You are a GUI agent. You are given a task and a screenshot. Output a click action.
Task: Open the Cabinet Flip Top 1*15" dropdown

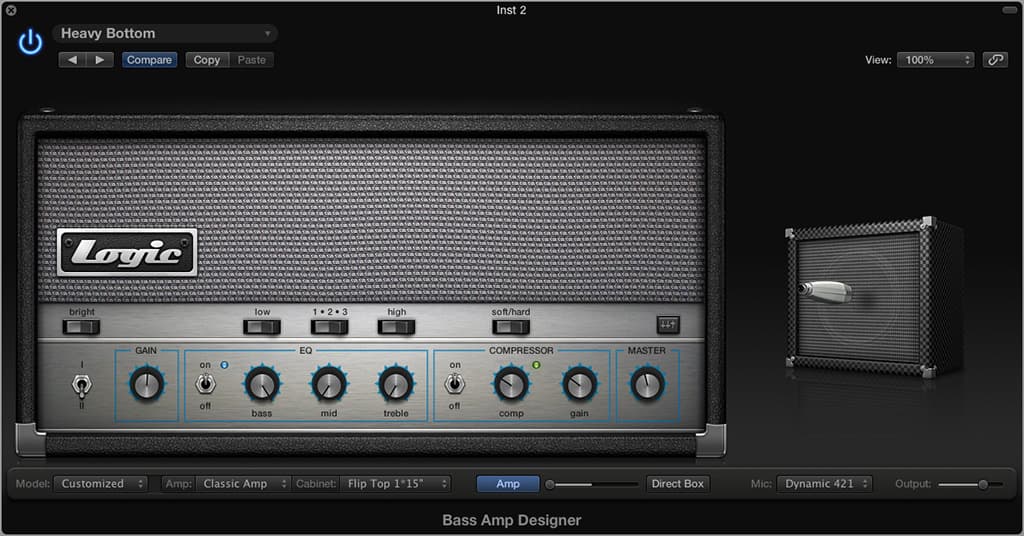[x=396, y=484]
